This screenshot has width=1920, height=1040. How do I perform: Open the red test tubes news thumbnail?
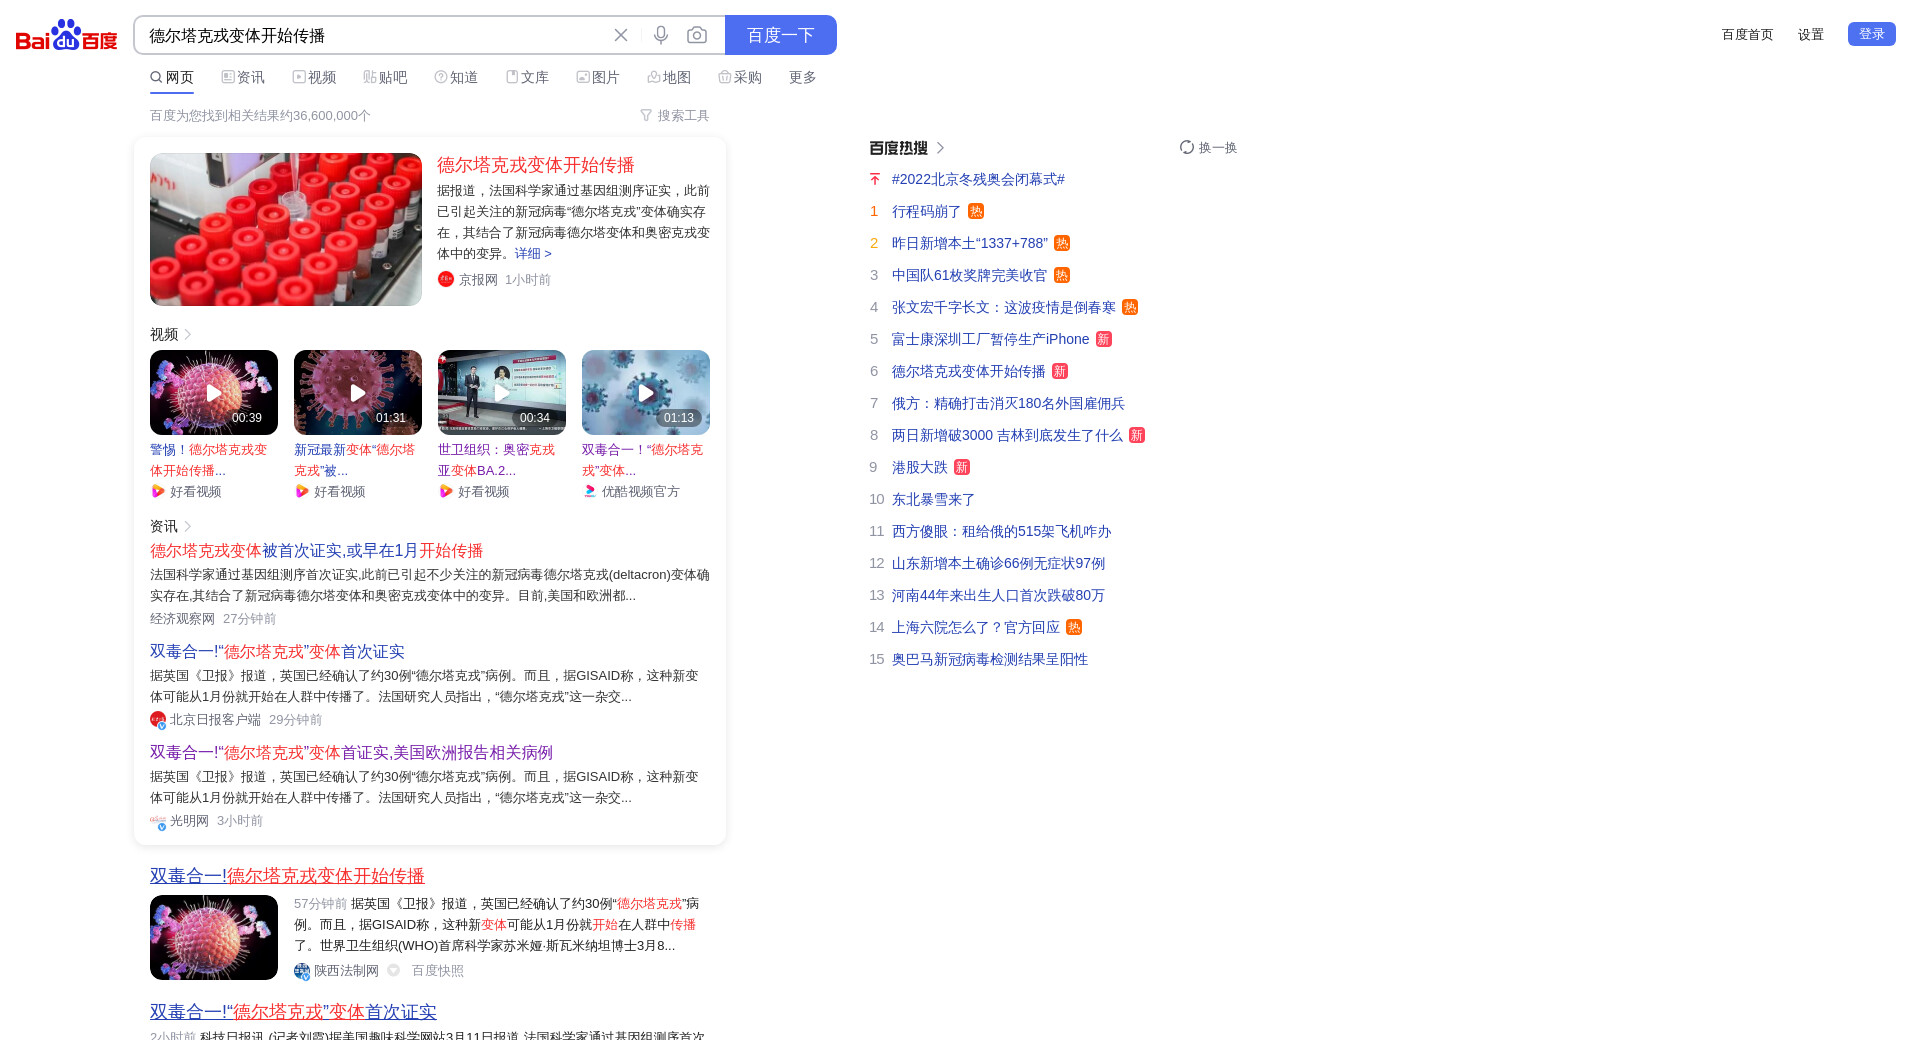(x=286, y=229)
